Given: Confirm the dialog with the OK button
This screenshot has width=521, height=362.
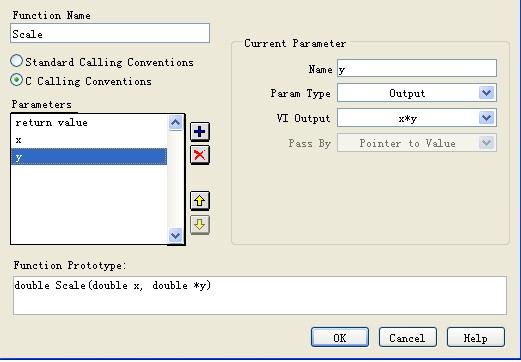Looking at the screenshot, I should (x=340, y=338).
